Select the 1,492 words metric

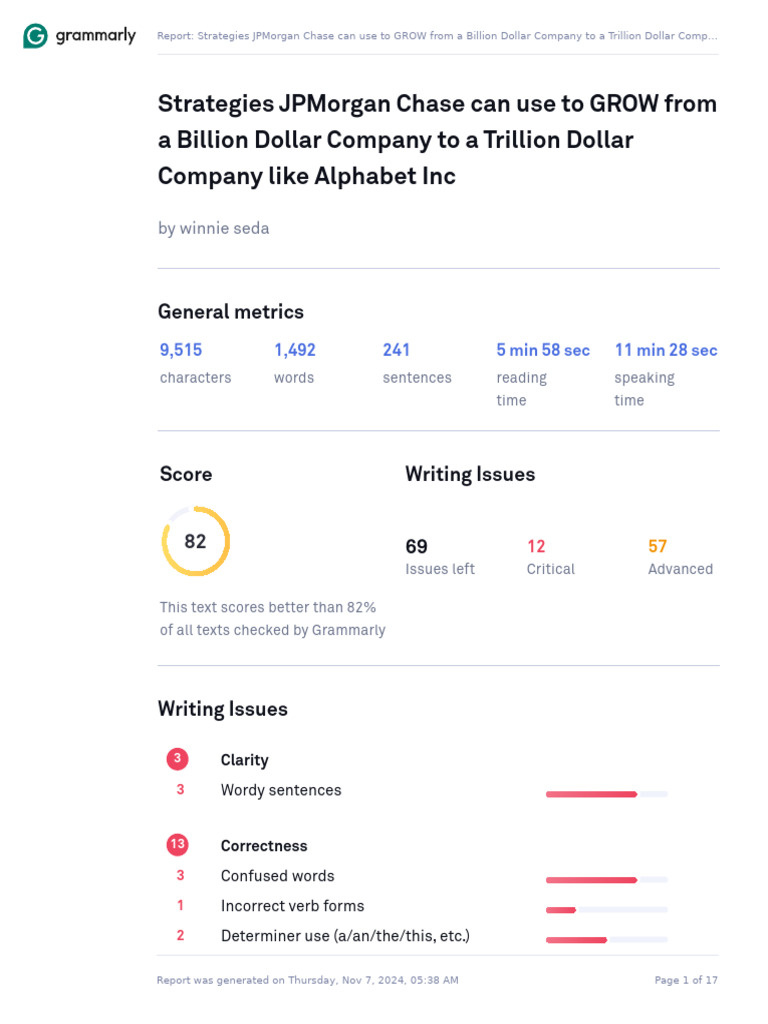tap(295, 350)
